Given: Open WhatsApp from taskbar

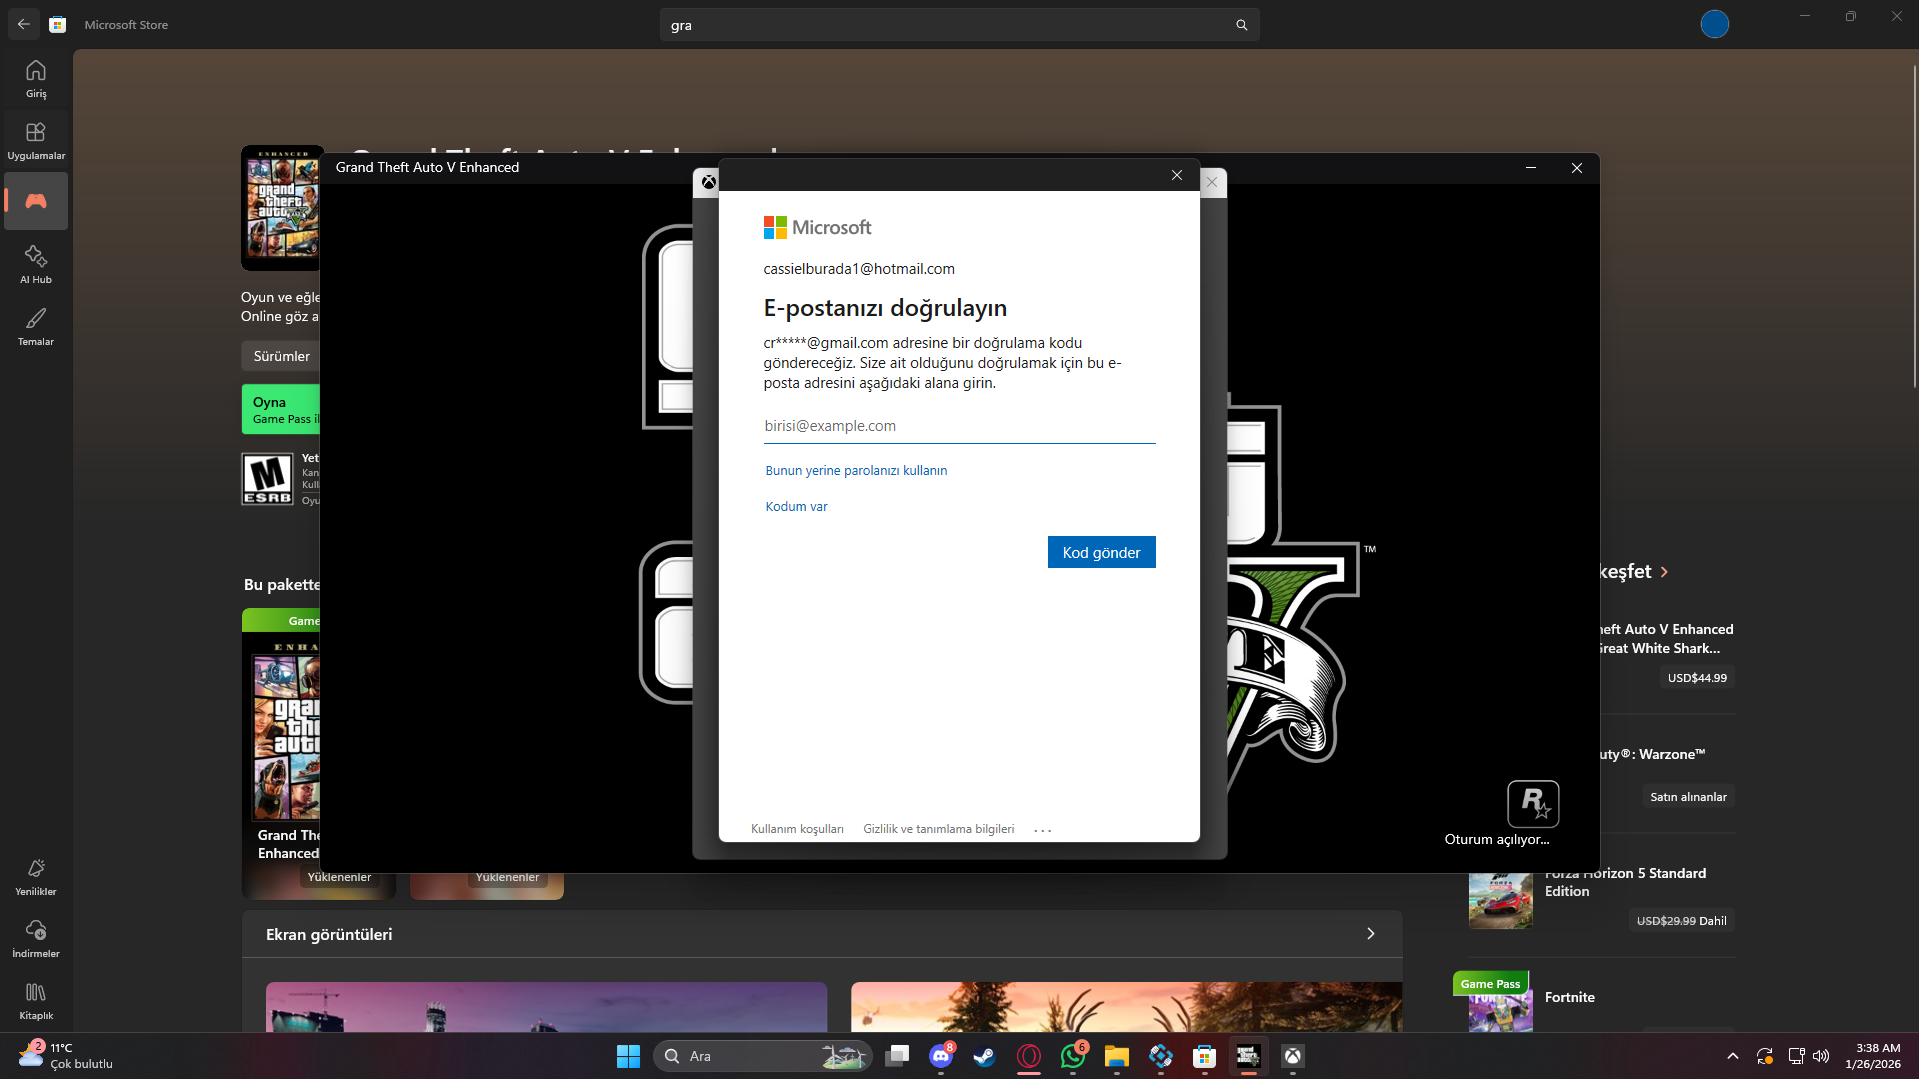Looking at the screenshot, I should [x=1073, y=1056].
